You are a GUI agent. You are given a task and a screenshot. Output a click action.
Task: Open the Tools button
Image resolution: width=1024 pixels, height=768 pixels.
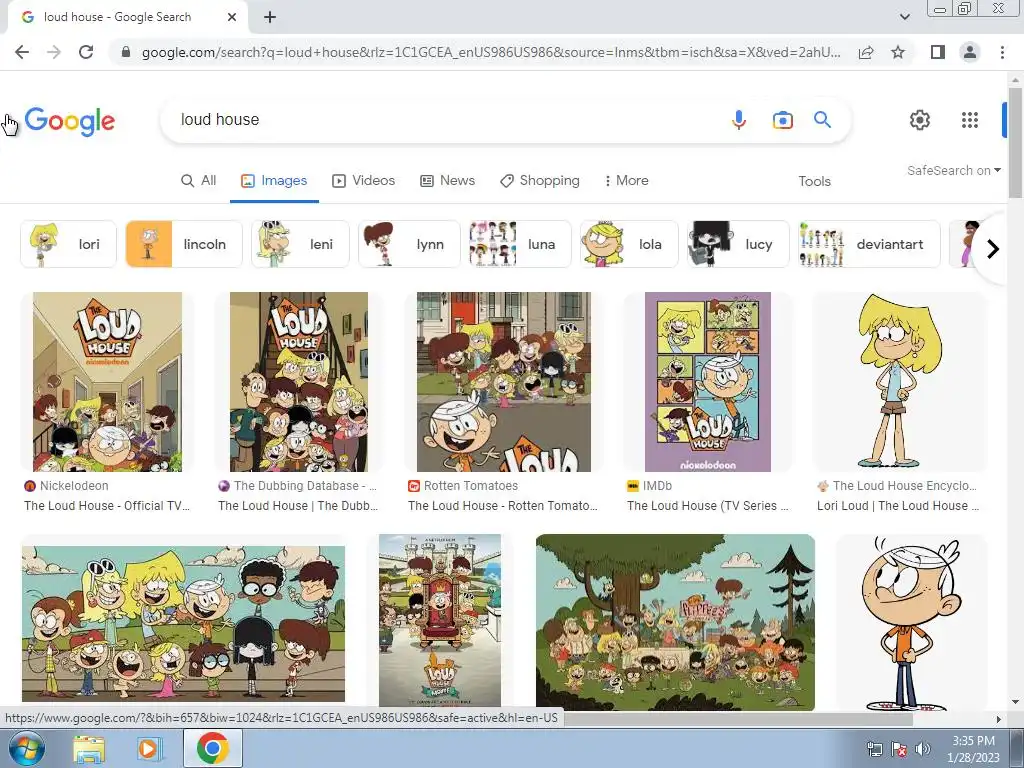pyautogui.click(x=814, y=182)
